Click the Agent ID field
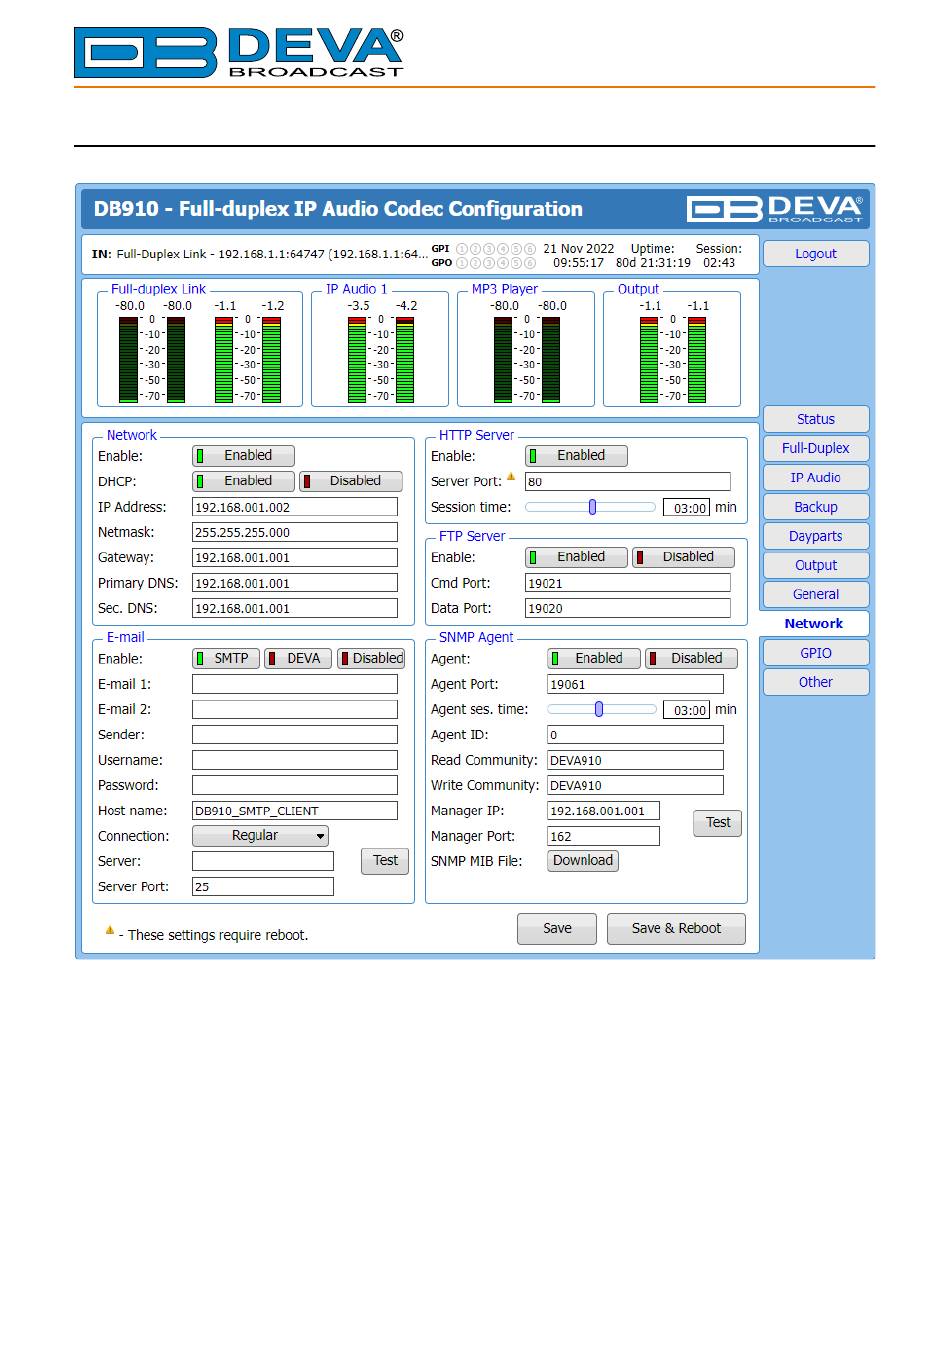 635,734
